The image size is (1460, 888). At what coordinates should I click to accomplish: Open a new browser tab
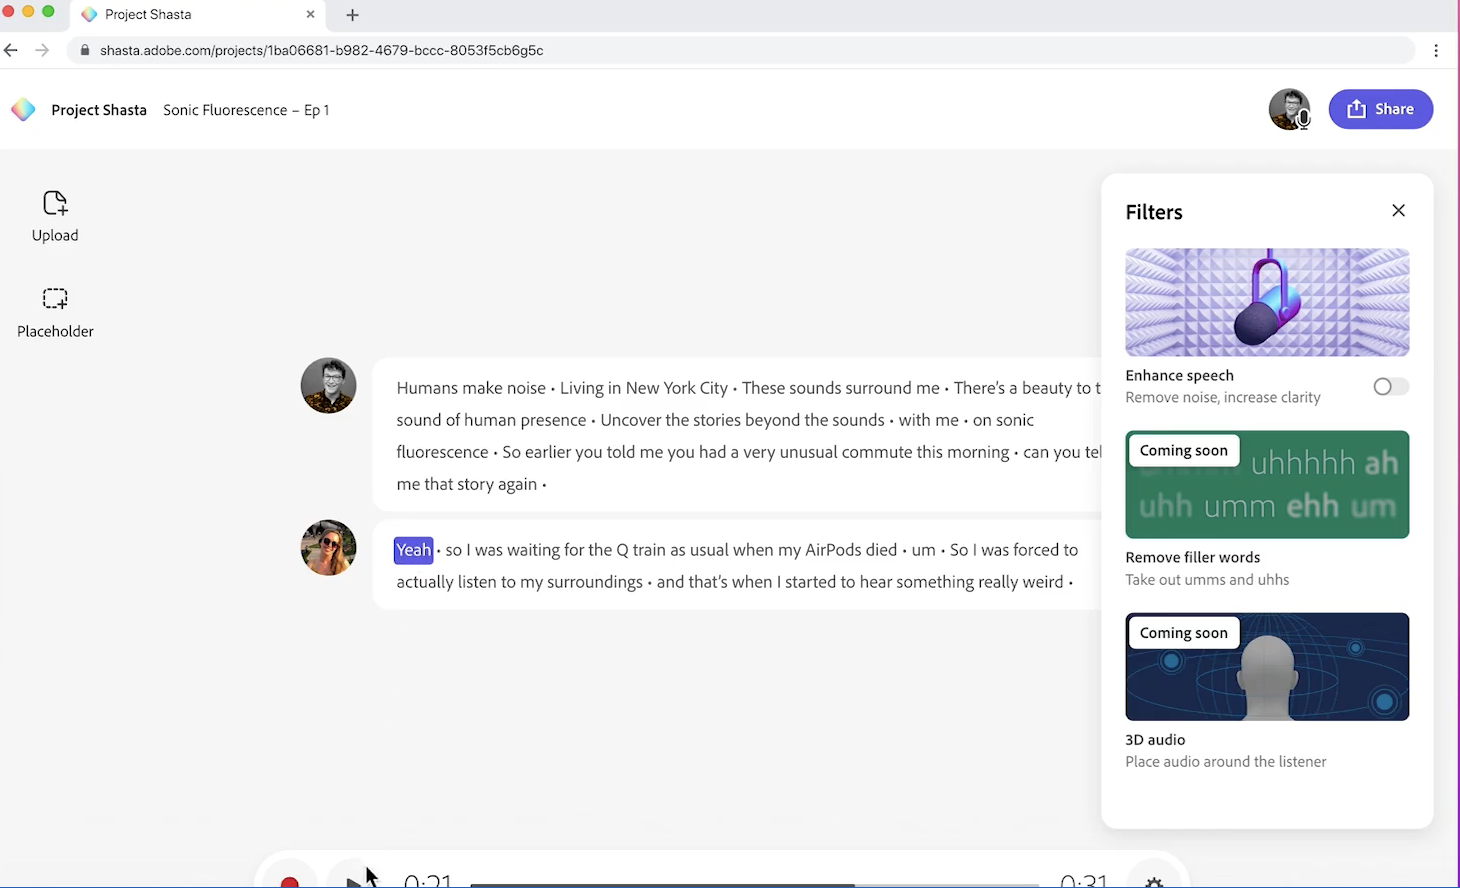point(352,15)
